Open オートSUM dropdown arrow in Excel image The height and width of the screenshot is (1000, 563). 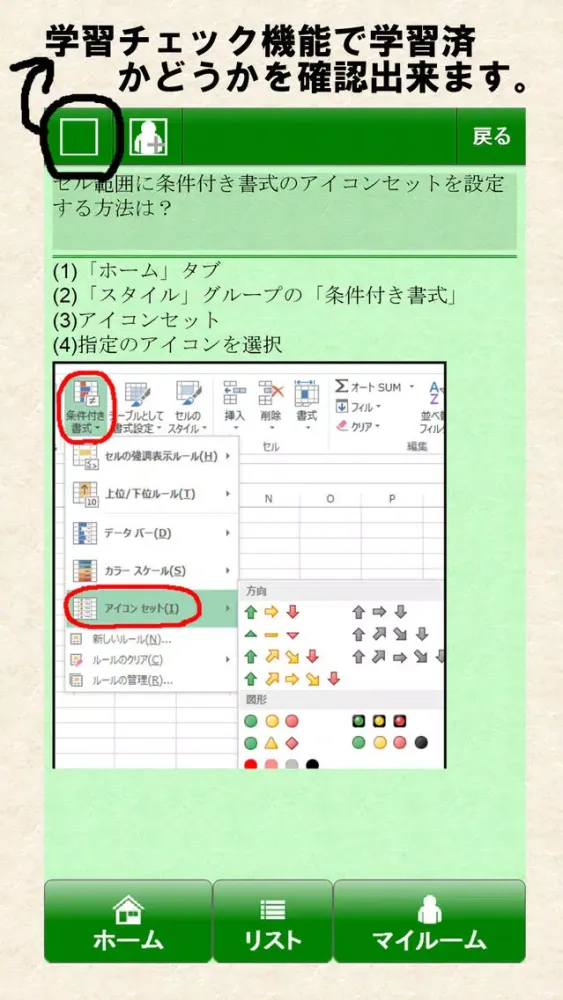[411, 386]
